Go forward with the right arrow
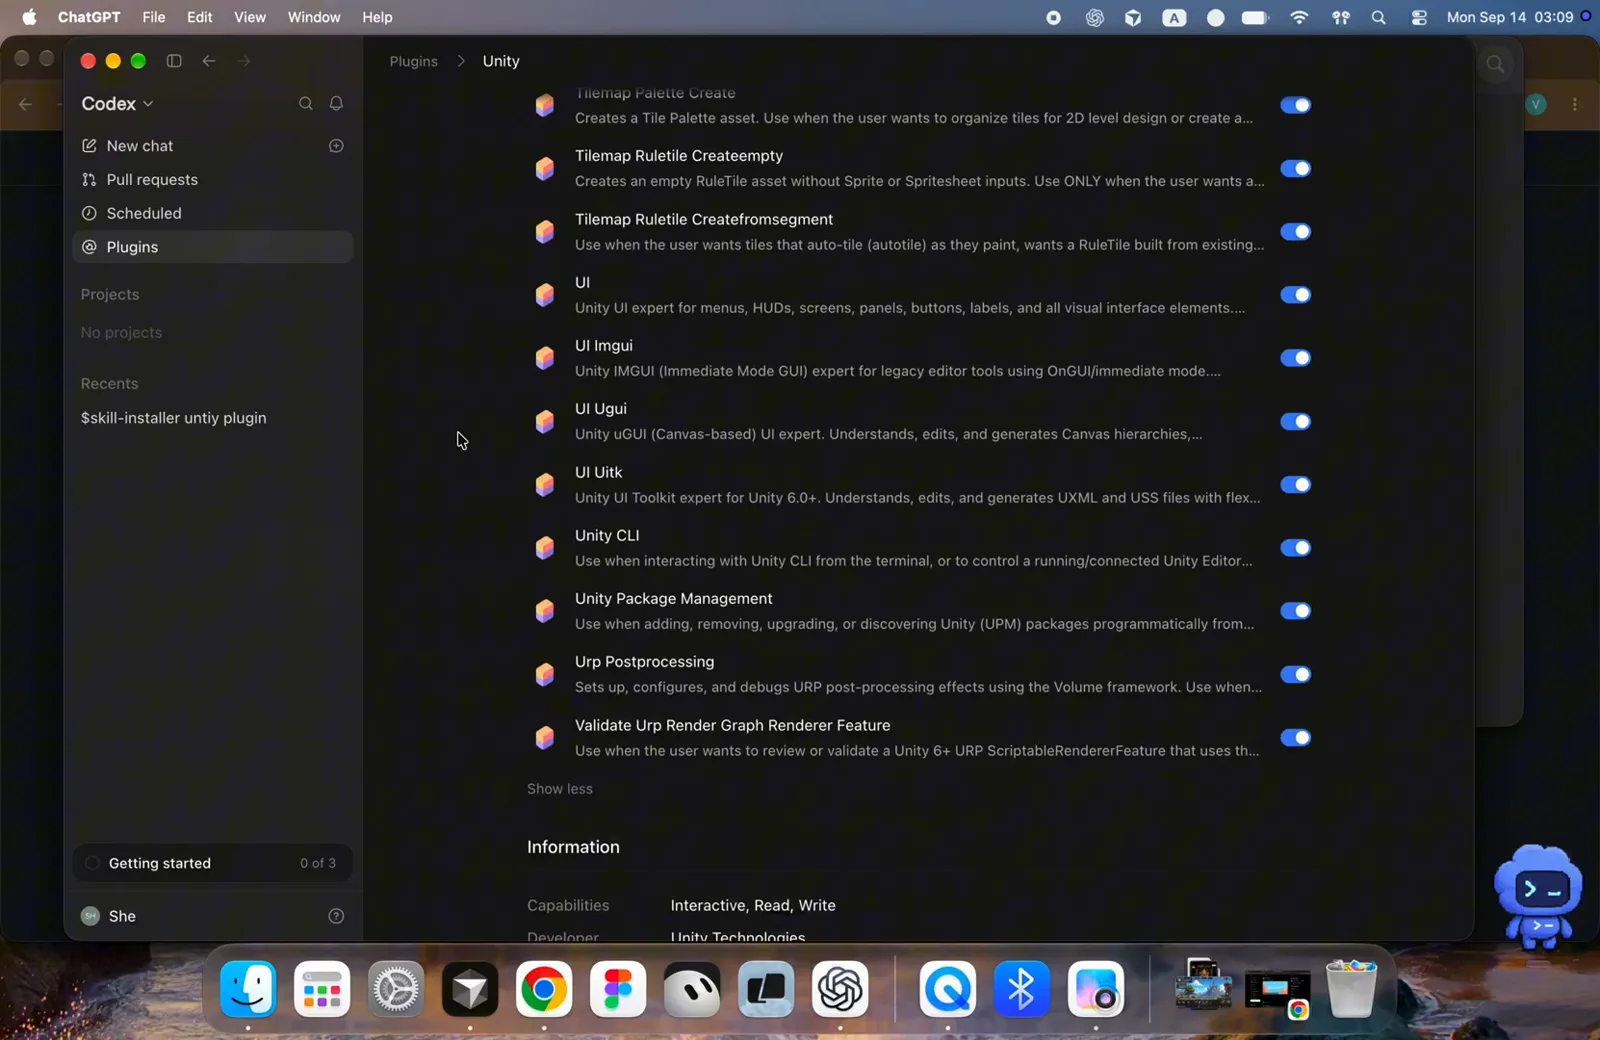Screen dimensions: 1600x1040 coord(244,61)
